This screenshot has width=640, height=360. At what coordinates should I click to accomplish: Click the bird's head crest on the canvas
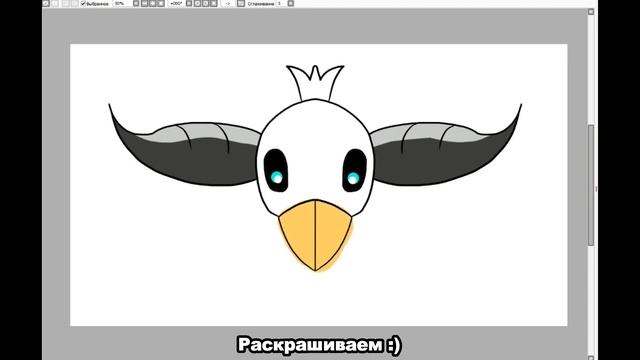tap(315, 83)
